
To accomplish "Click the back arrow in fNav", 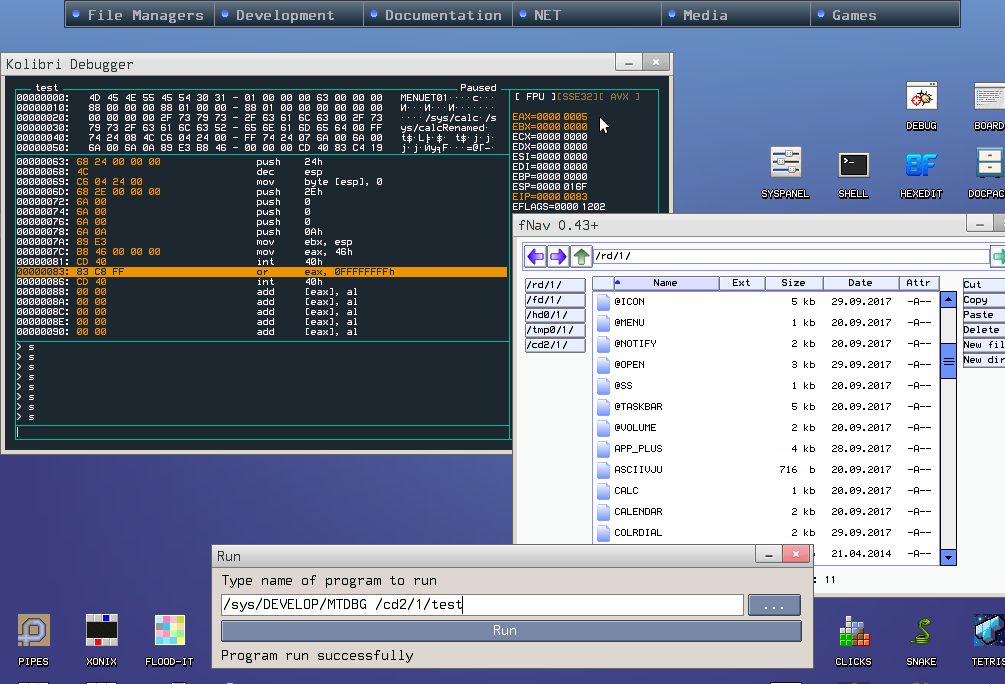I will [536, 257].
